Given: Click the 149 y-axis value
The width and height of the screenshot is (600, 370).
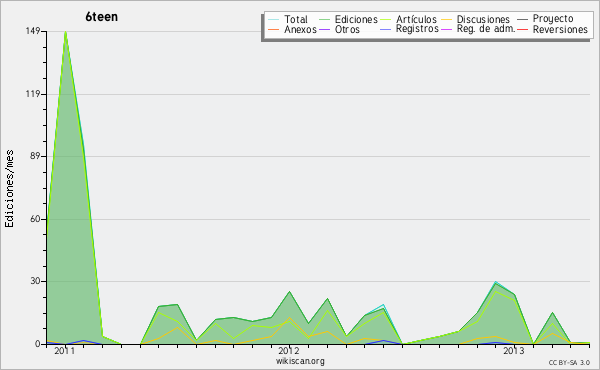Looking at the screenshot, I should tap(33, 31).
